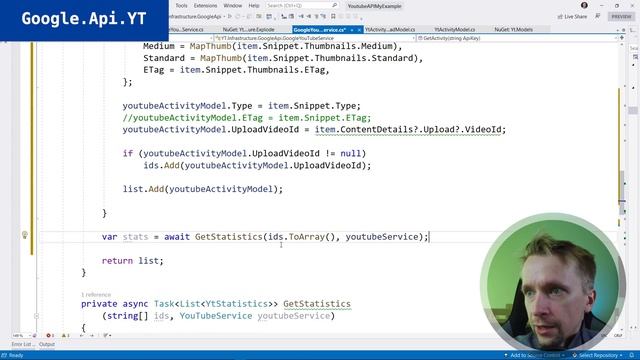
Task: Click the '1 reference' CodeLens link
Action: (x=96, y=294)
